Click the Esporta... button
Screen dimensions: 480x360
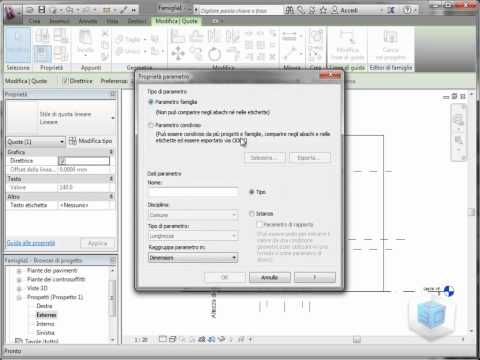pyautogui.click(x=310, y=157)
